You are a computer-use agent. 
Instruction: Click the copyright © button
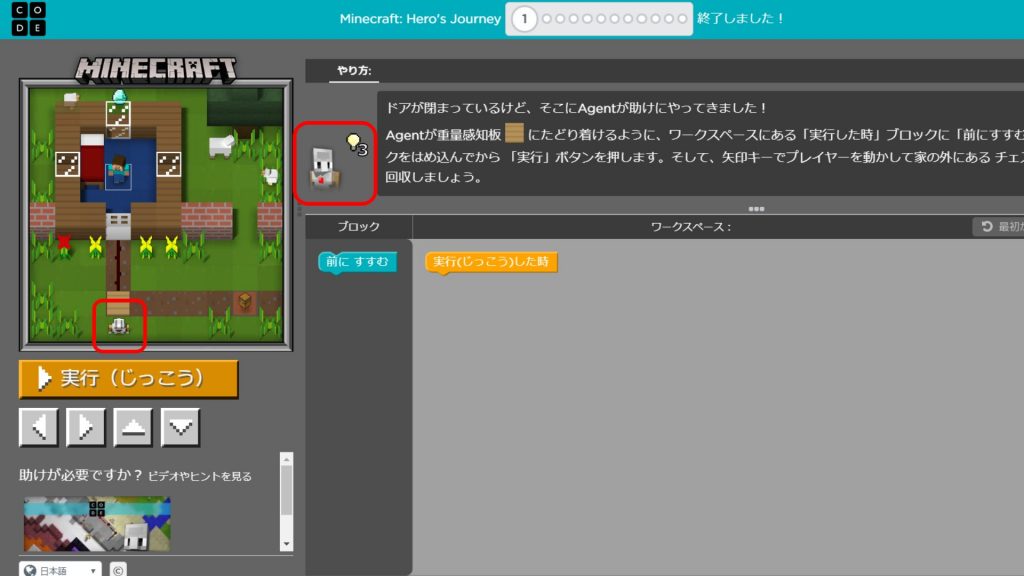[118, 570]
